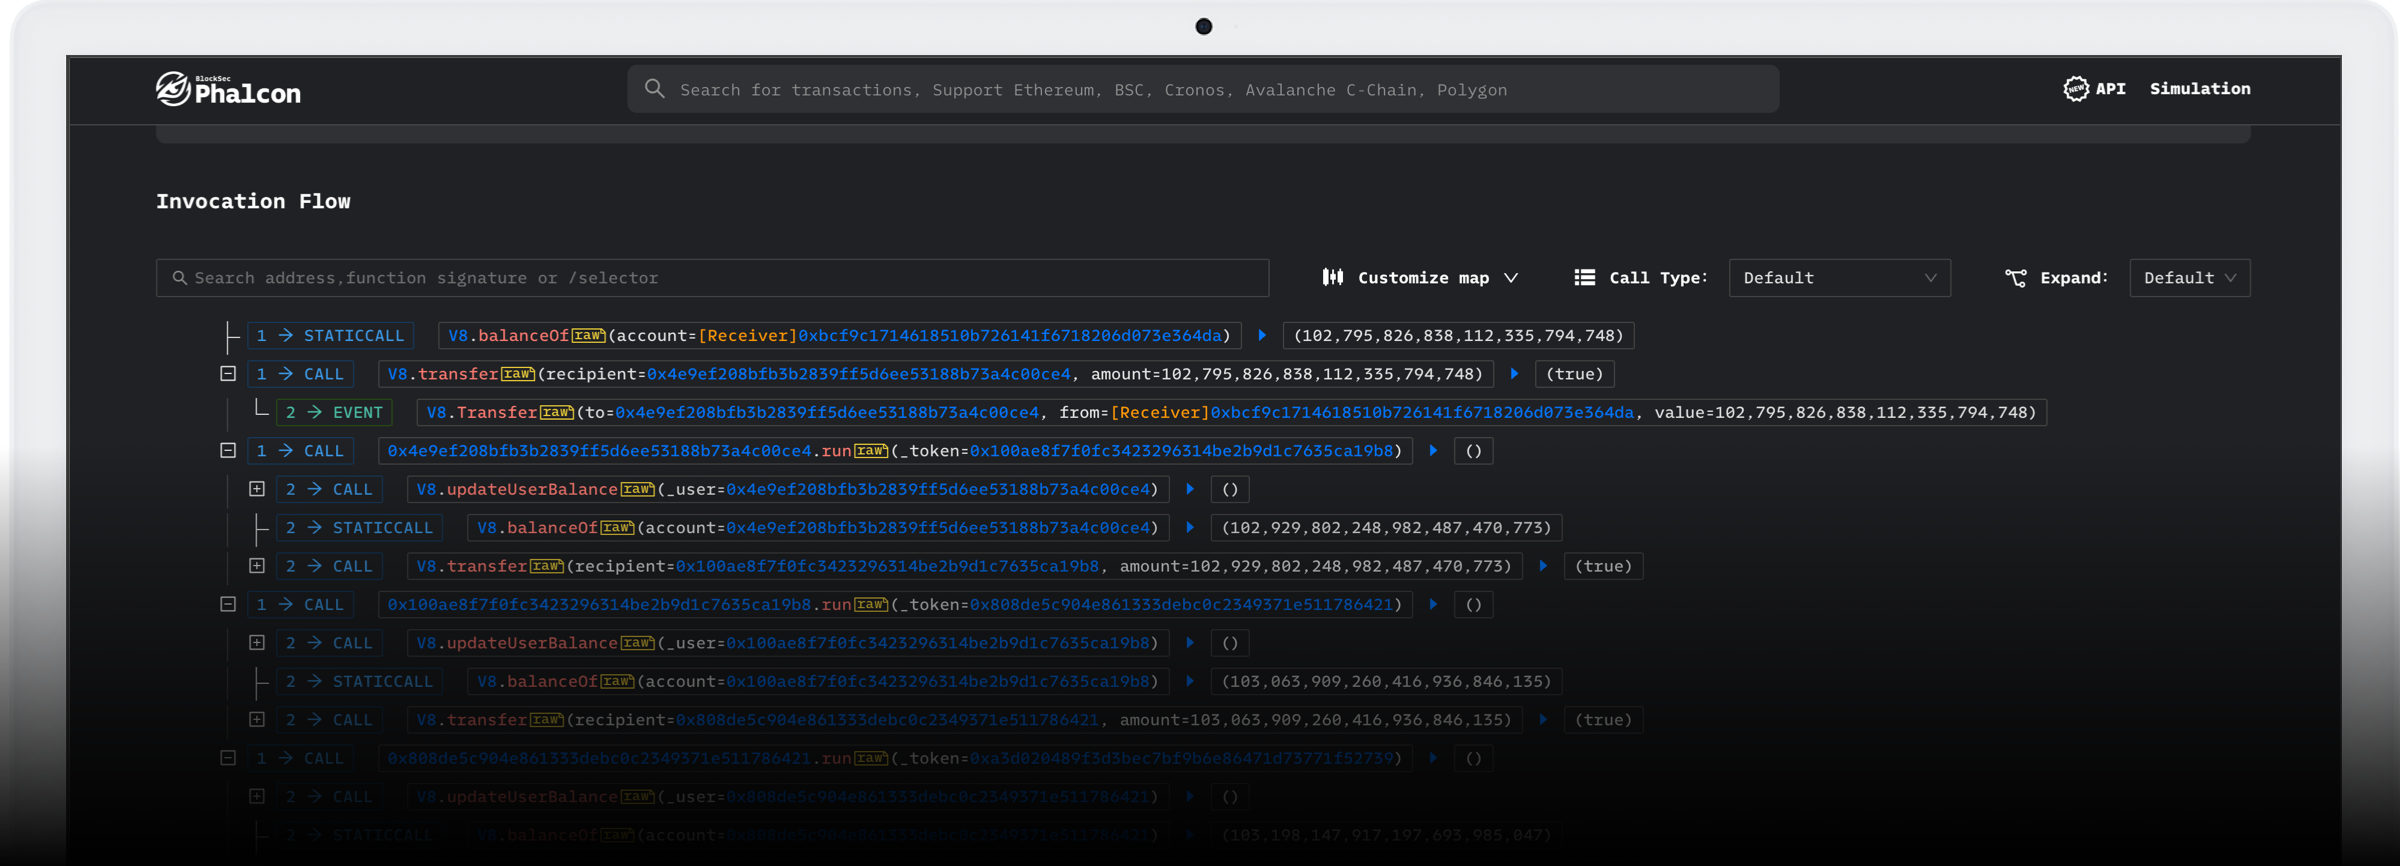This screenshot has width=2400, height=866.
Task: Select return value 102,929,802,248,982,487,470,773
Action: coord(1387,527)
